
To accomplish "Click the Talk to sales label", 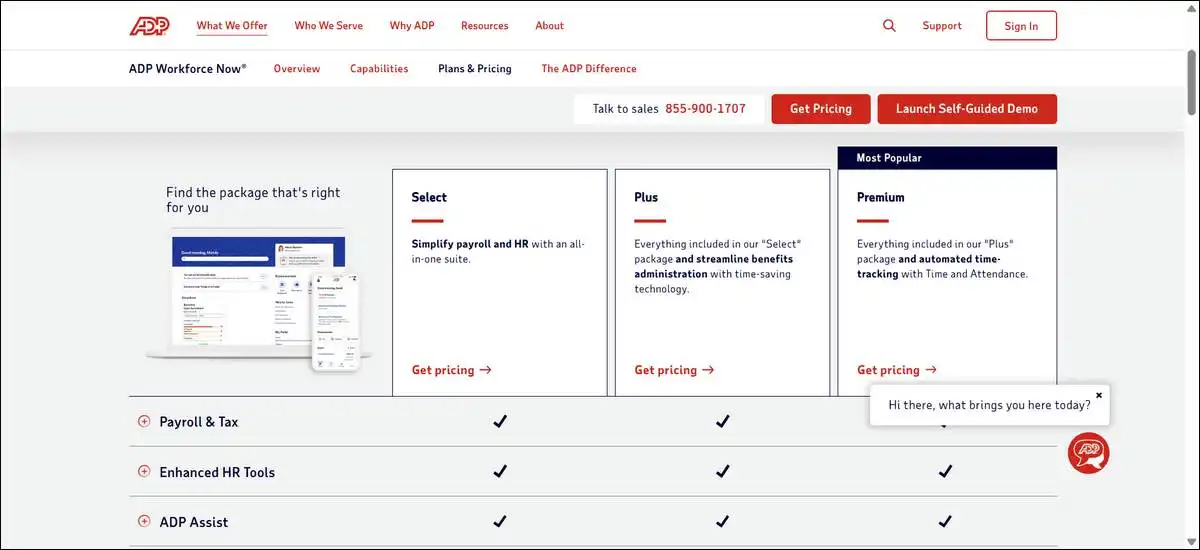I will point(625,109).
